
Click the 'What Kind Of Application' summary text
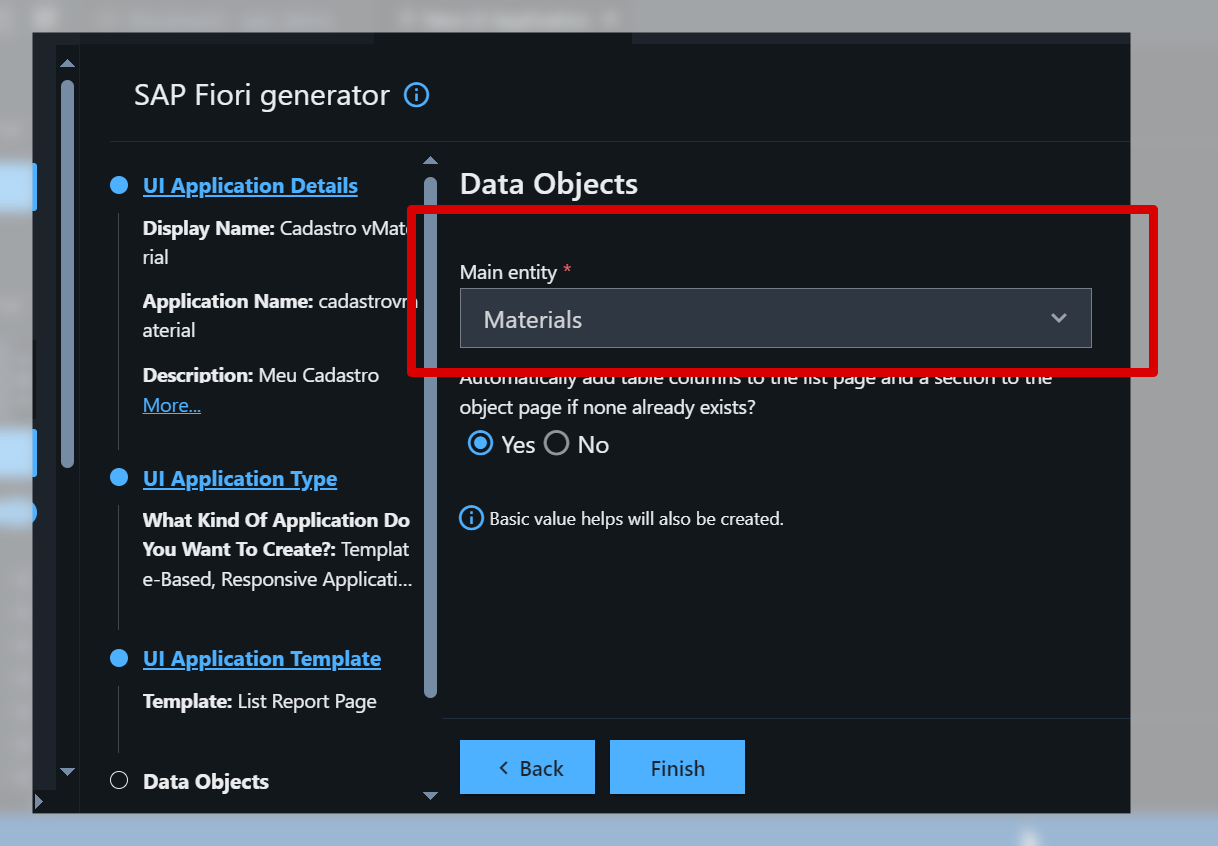(277, 550)
